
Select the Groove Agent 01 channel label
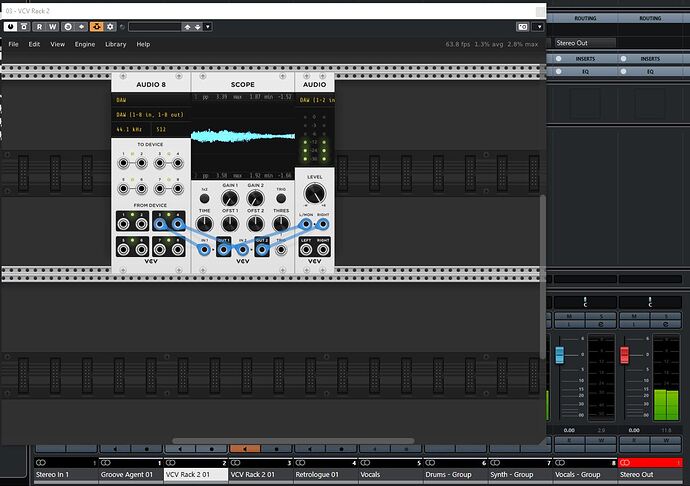[131, 475]
